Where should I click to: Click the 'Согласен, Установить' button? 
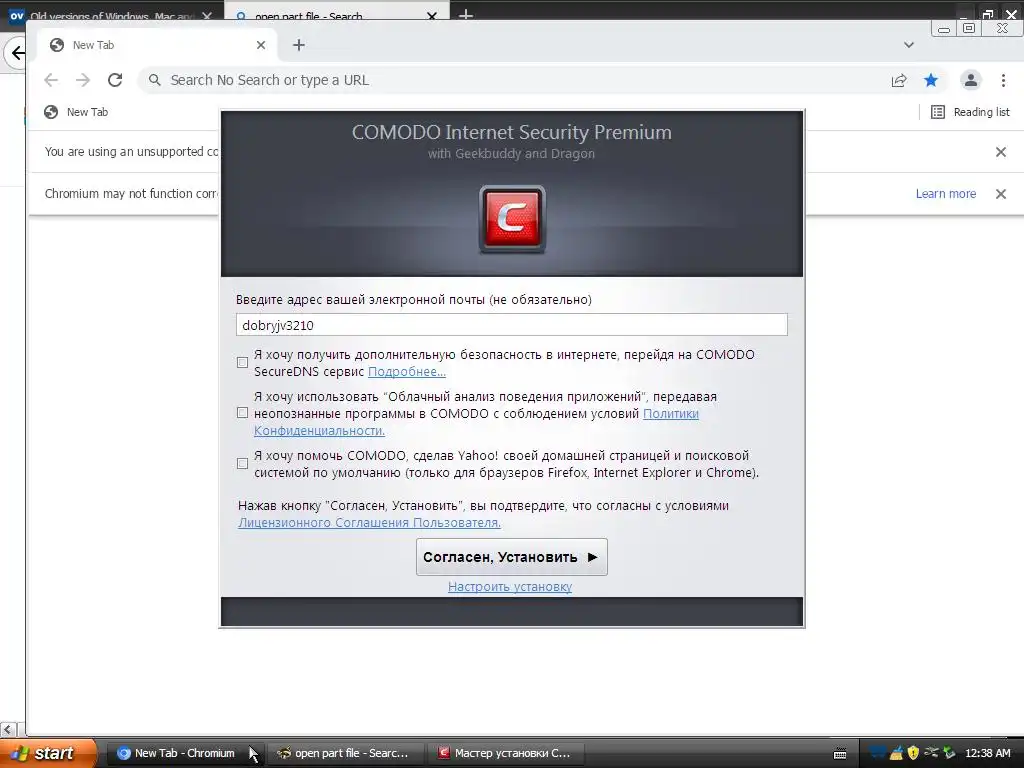tap(512, 557)
